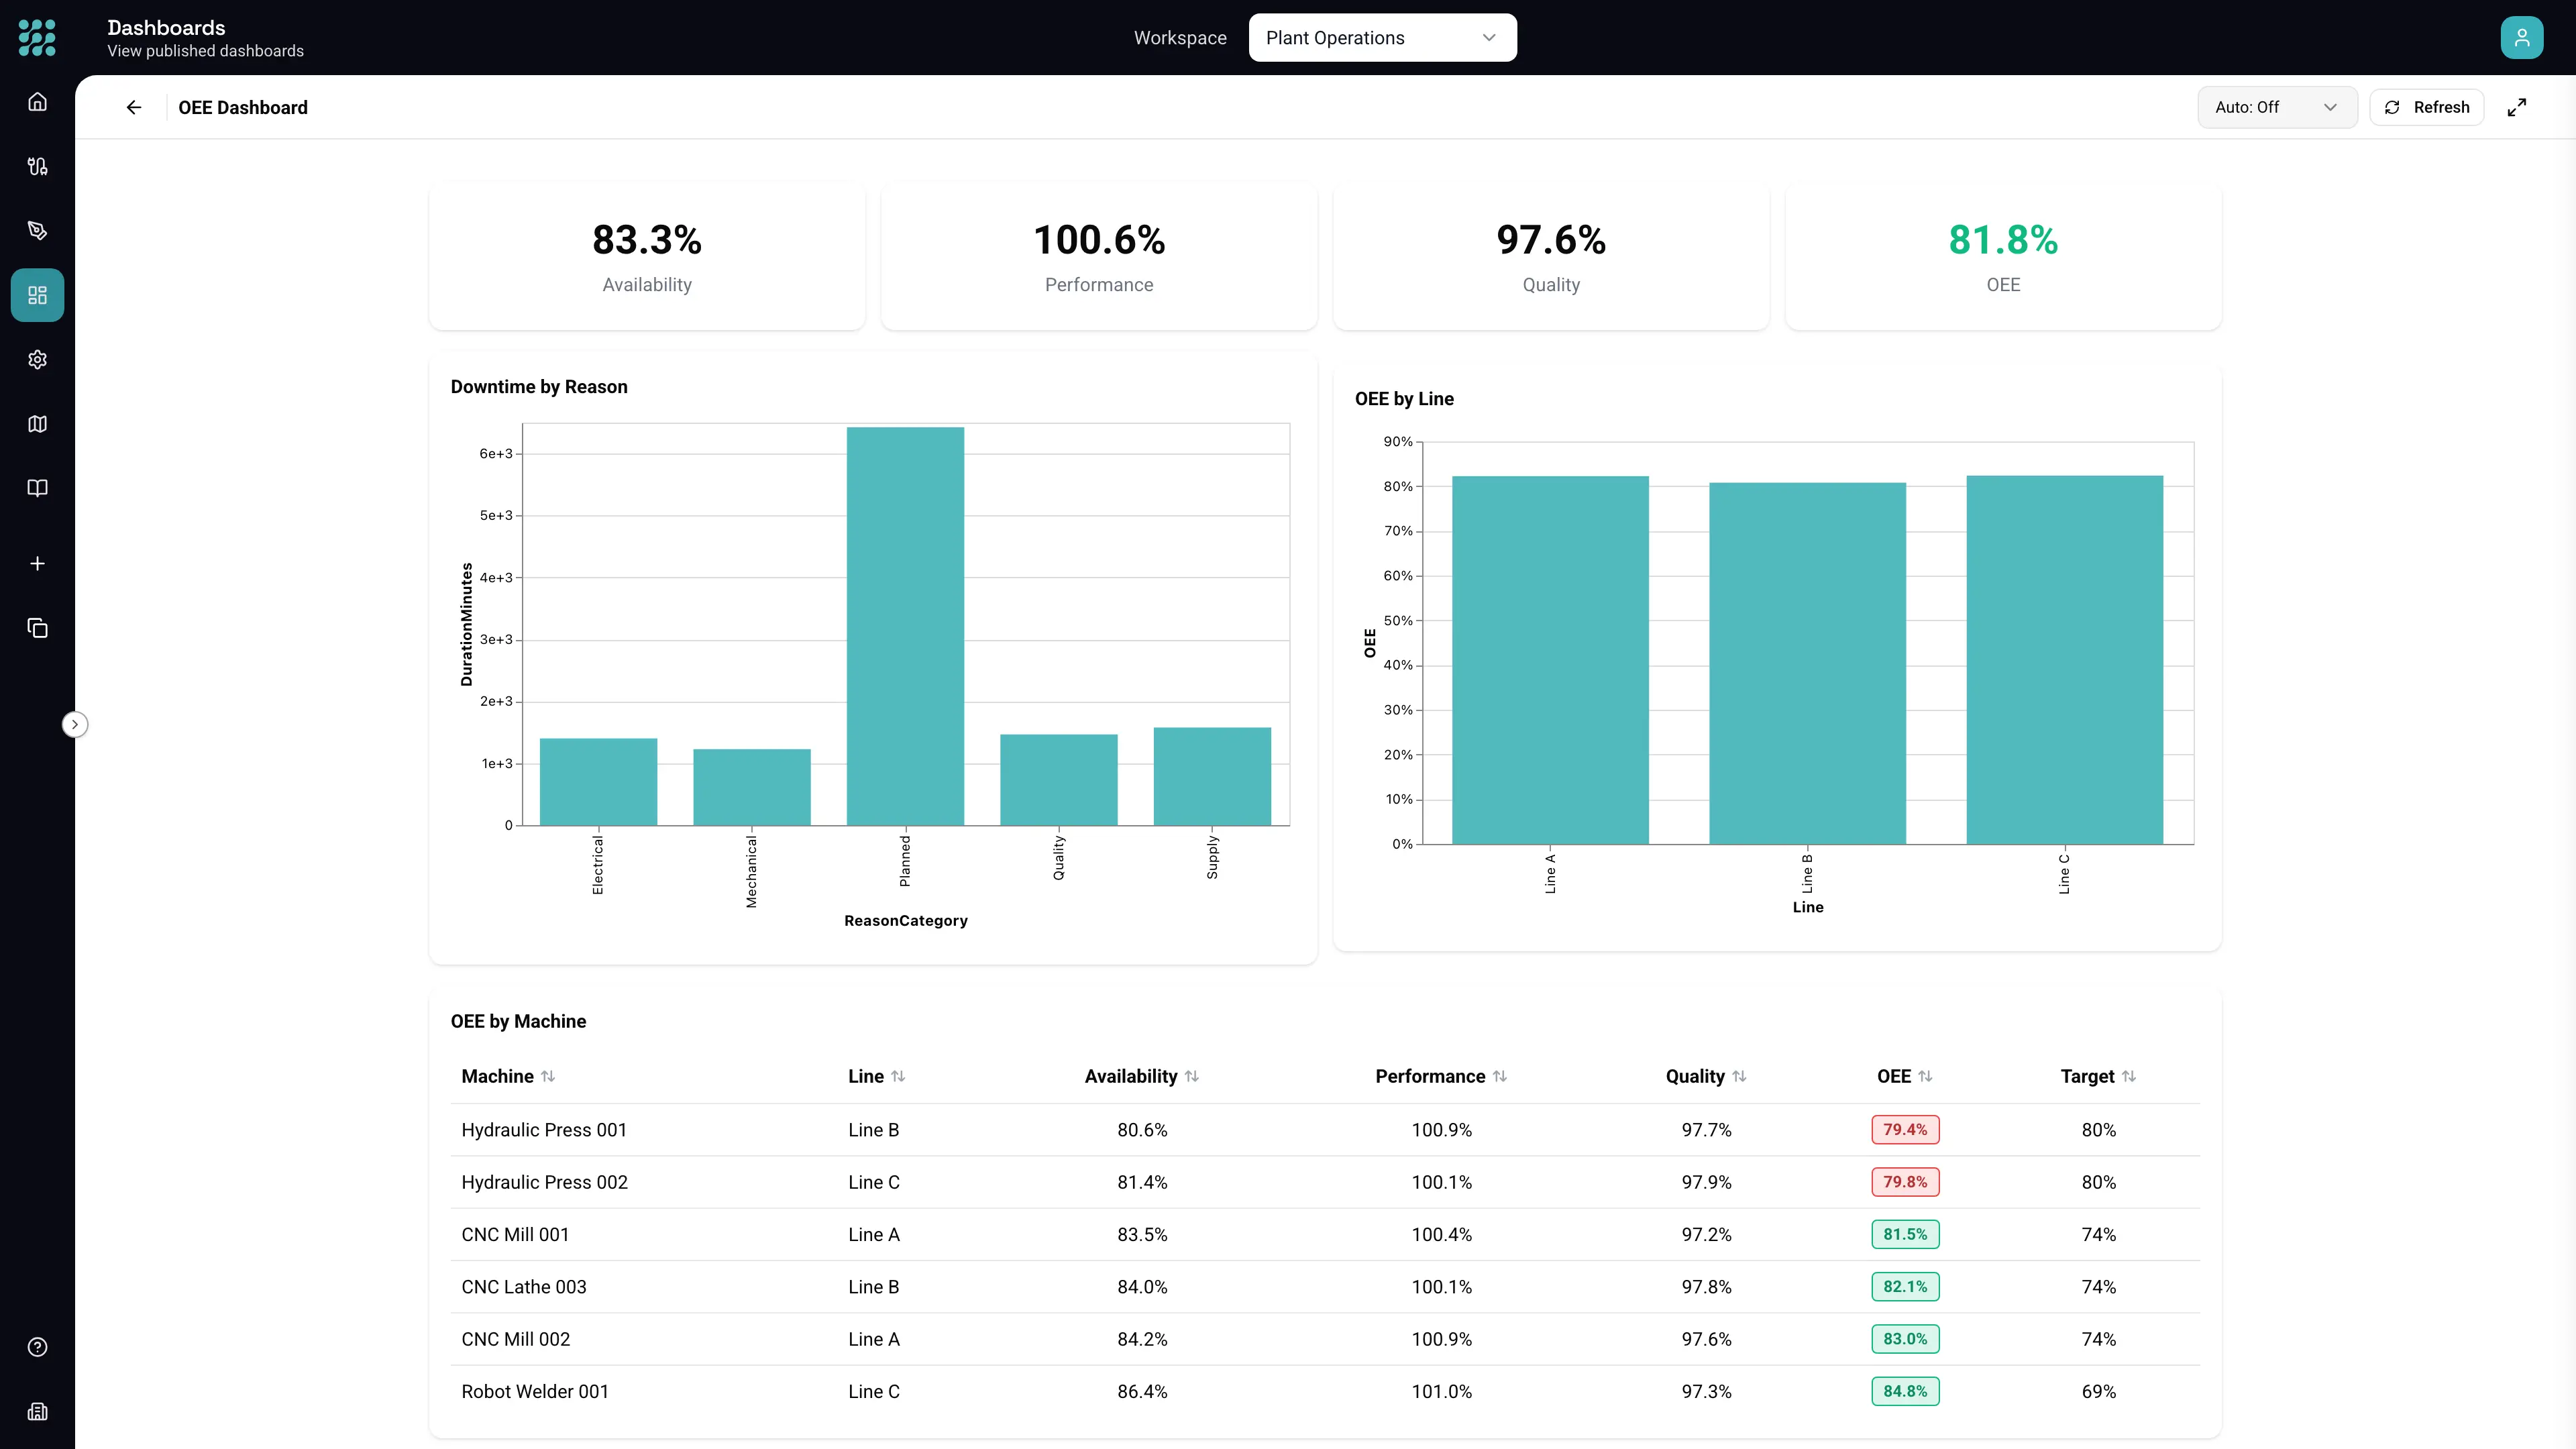The height and width of the screenshot is (1449, 2576).
Task: Select the pen tool sidebar icon
Action: 37,231
